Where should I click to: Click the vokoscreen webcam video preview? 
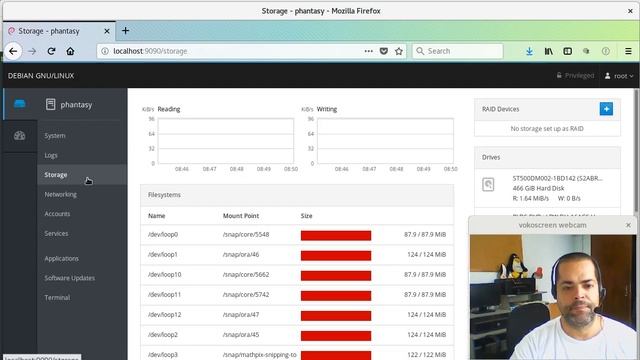pos(553,297)
